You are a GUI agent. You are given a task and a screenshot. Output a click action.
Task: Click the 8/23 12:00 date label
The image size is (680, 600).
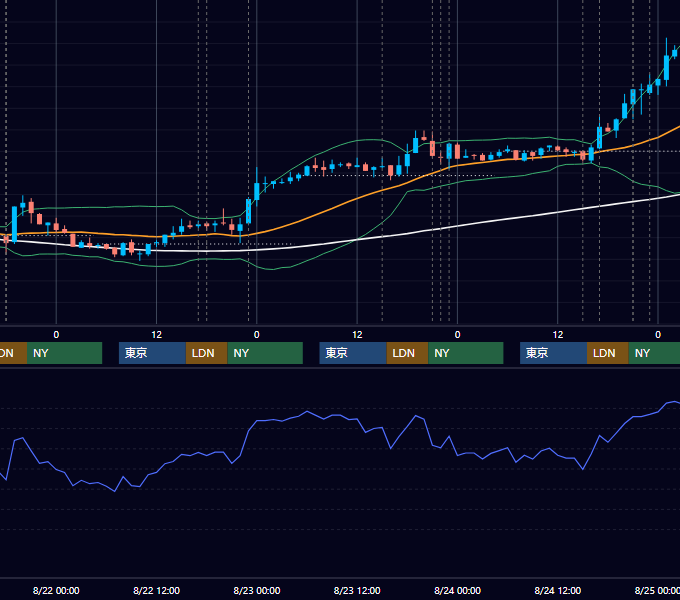coord(357,590)
